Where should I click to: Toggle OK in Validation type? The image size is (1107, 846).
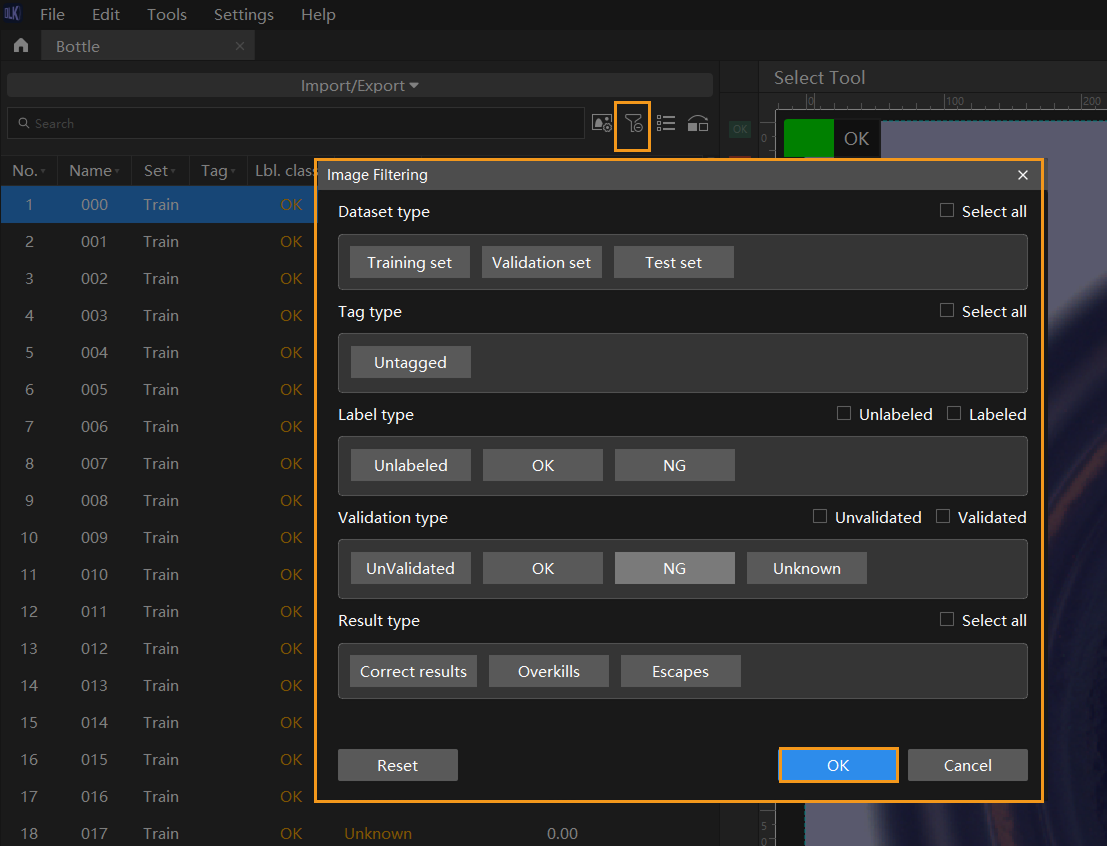[x=542, y=568]
